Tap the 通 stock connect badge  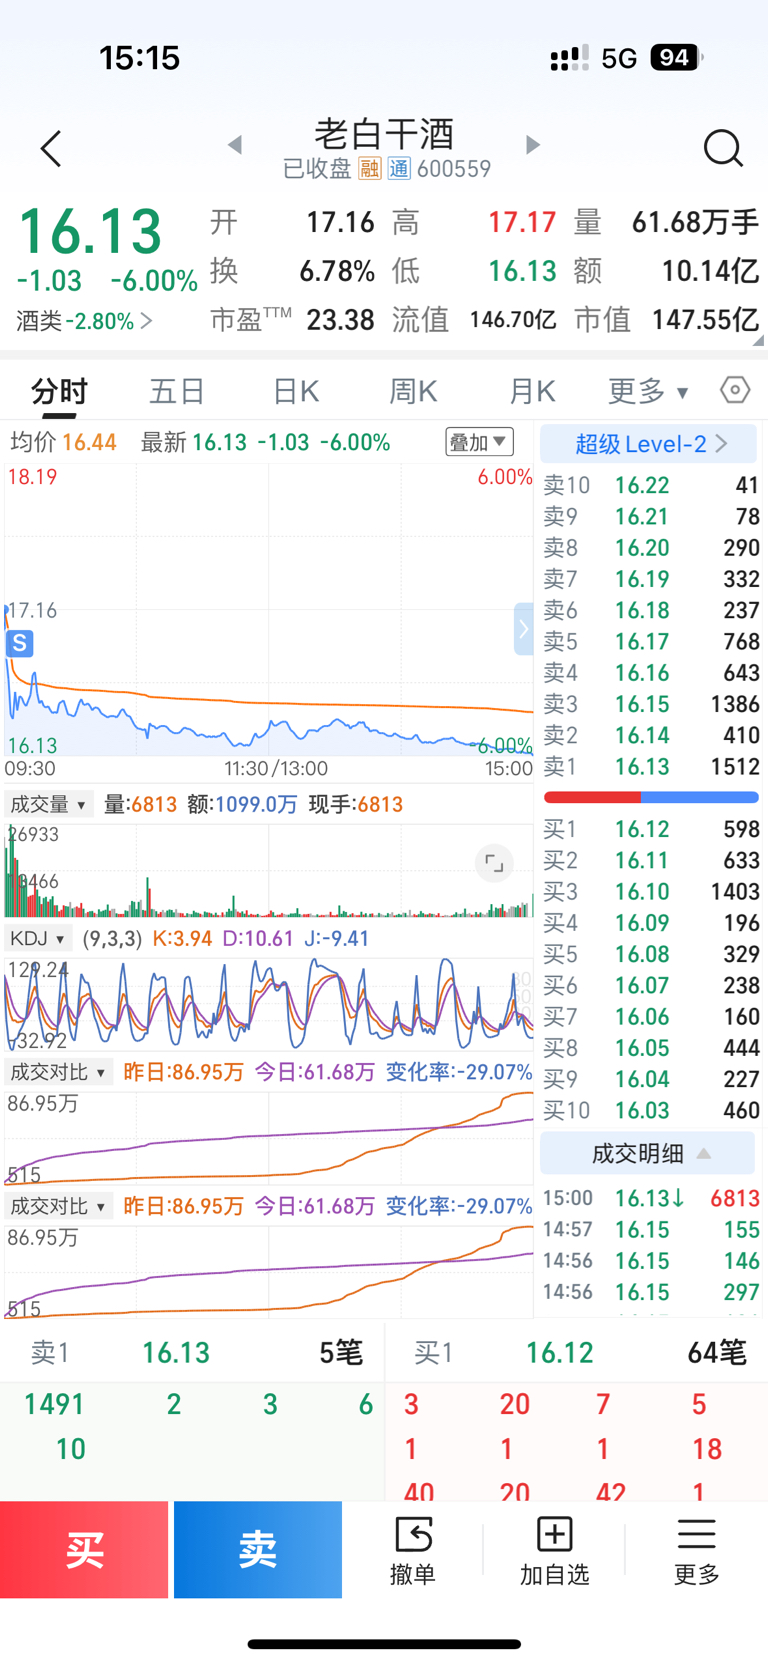coord(399,168)
